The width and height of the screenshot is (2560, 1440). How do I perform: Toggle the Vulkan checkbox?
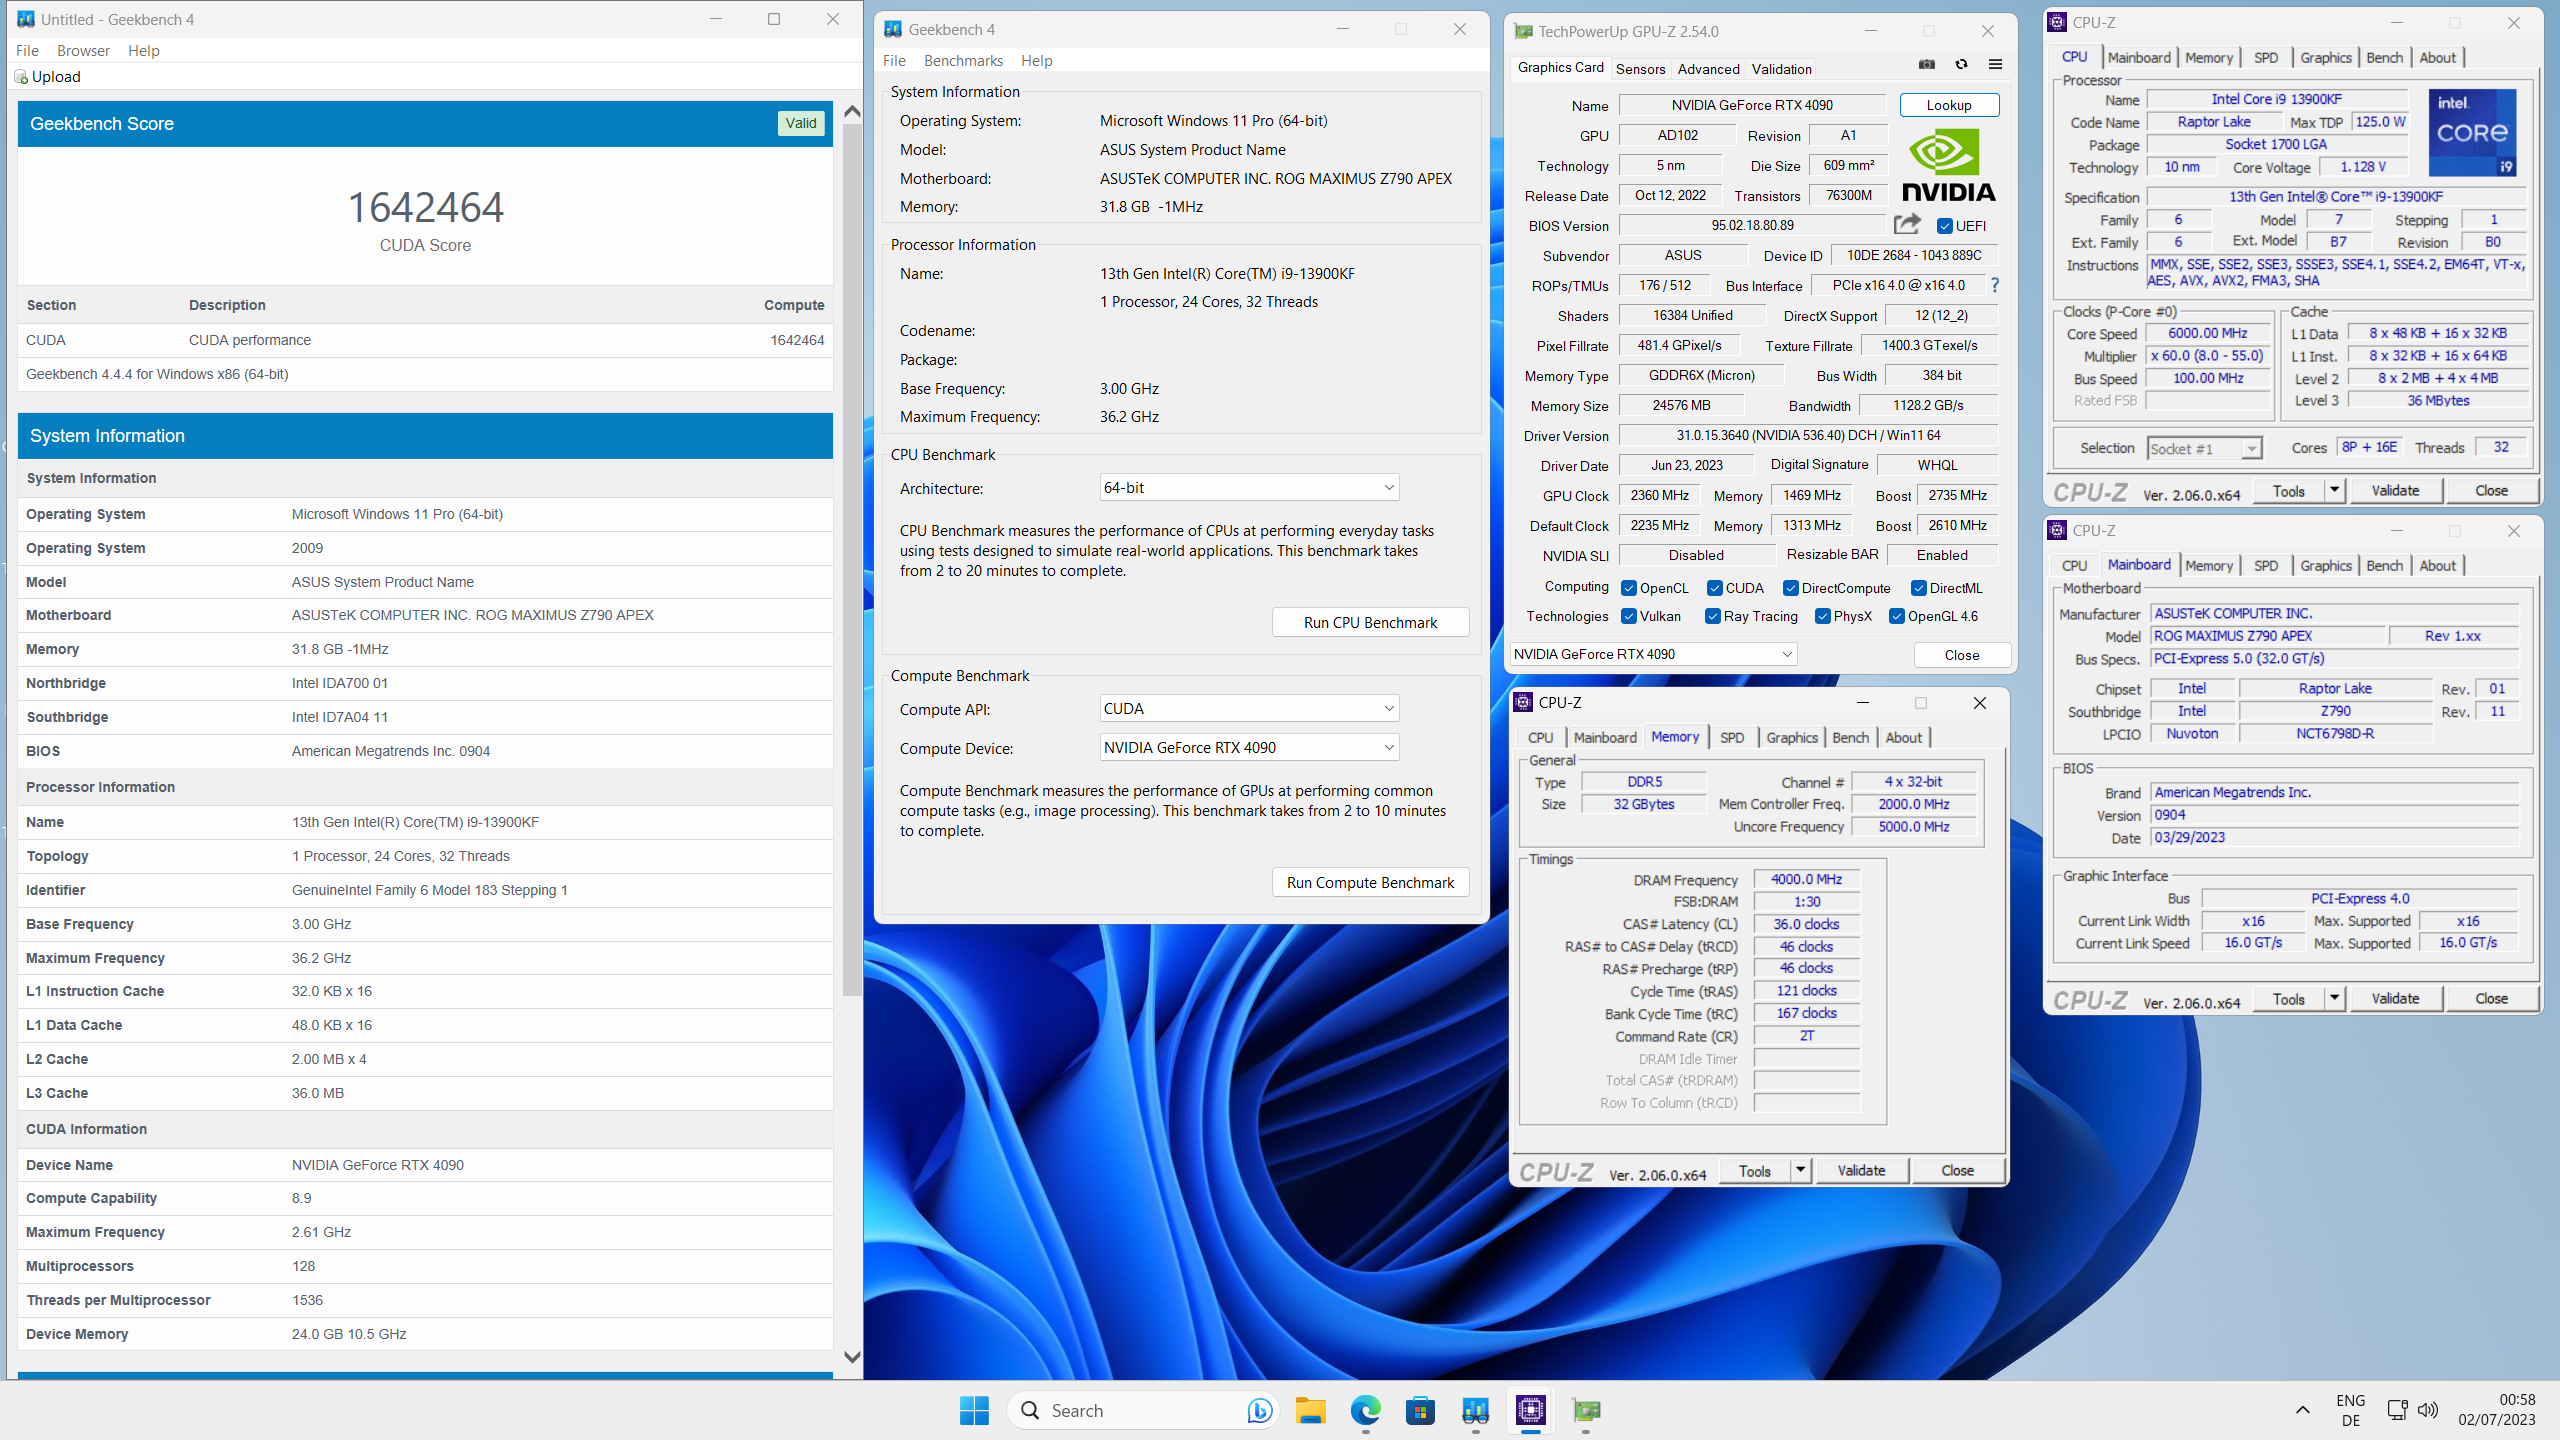tap(1629, 616)
